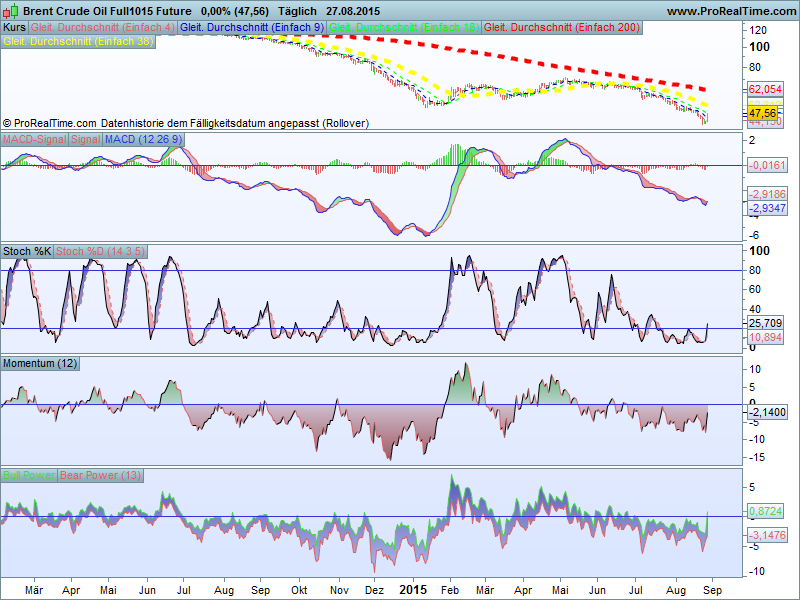Click the 0,8724 bull power value
The image size is (800, 600).
click(x=765, y=511)
